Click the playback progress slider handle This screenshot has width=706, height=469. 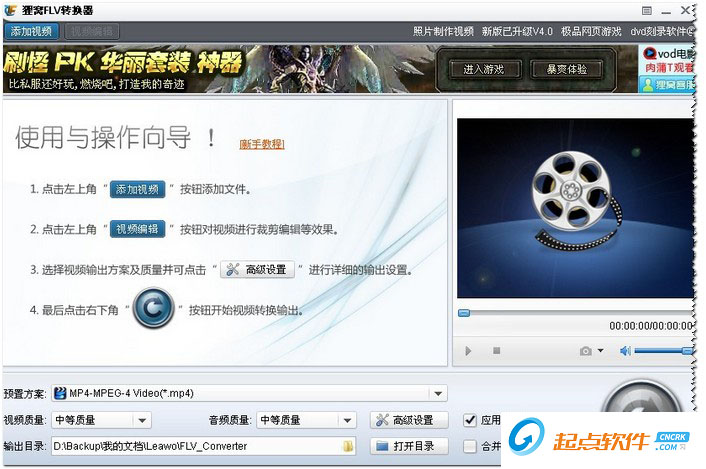coord(464,313)
